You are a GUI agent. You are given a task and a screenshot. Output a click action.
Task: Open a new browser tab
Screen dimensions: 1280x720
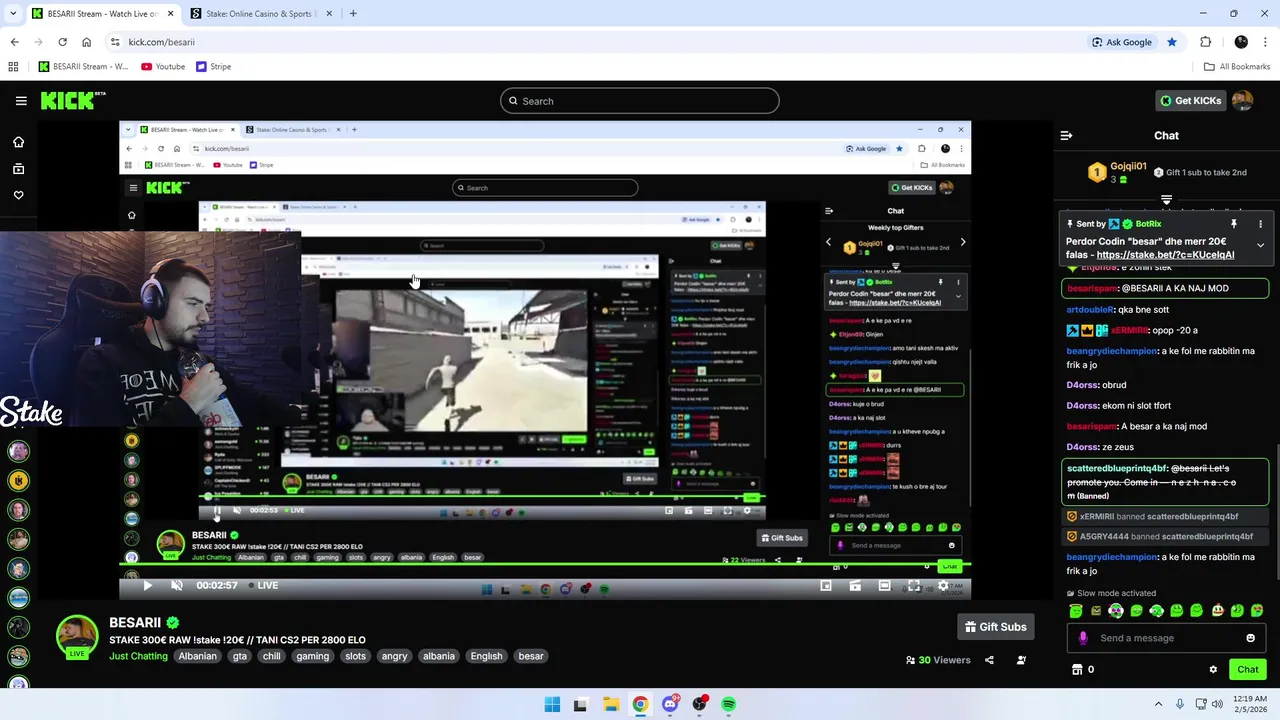(x=353, y=14)
